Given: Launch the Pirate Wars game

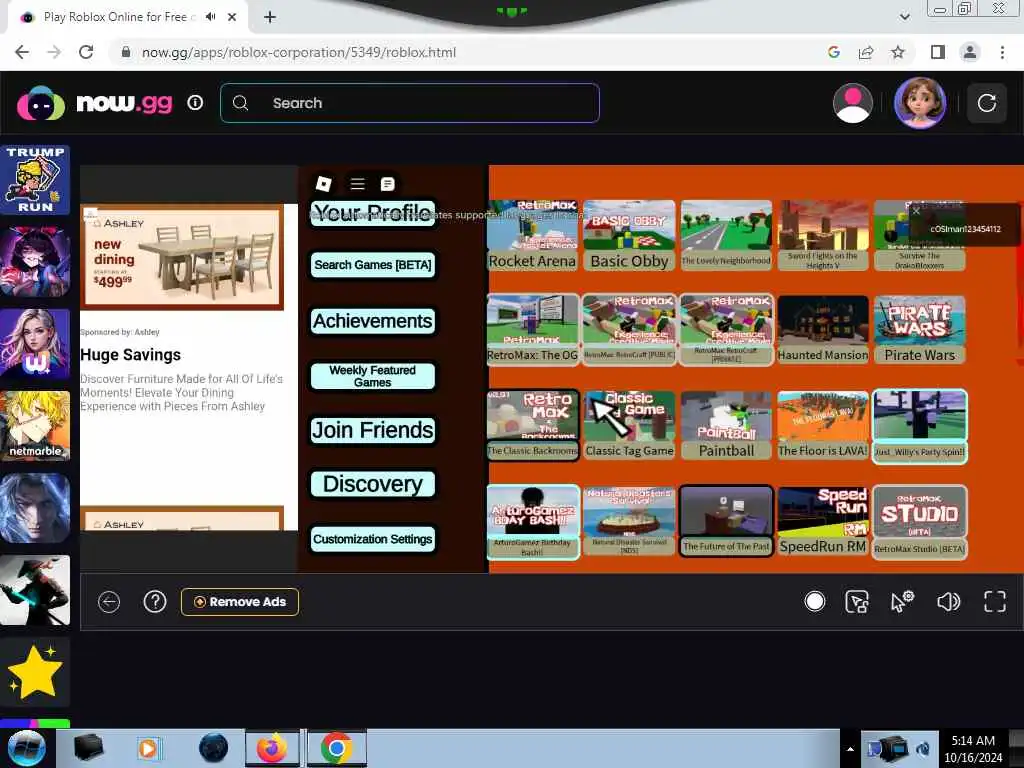Looking at the screenshot, I should pyautogui.click(x=920, y=329).
